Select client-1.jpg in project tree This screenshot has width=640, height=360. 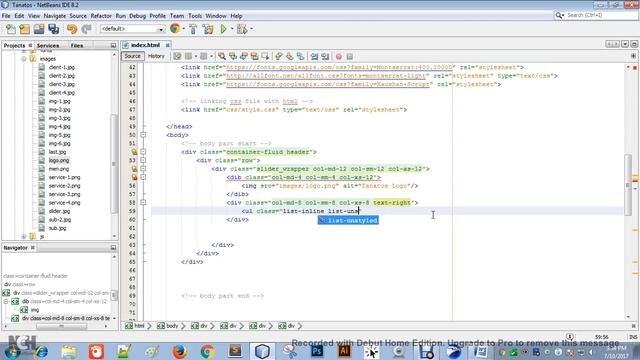[x=62, y=67]
